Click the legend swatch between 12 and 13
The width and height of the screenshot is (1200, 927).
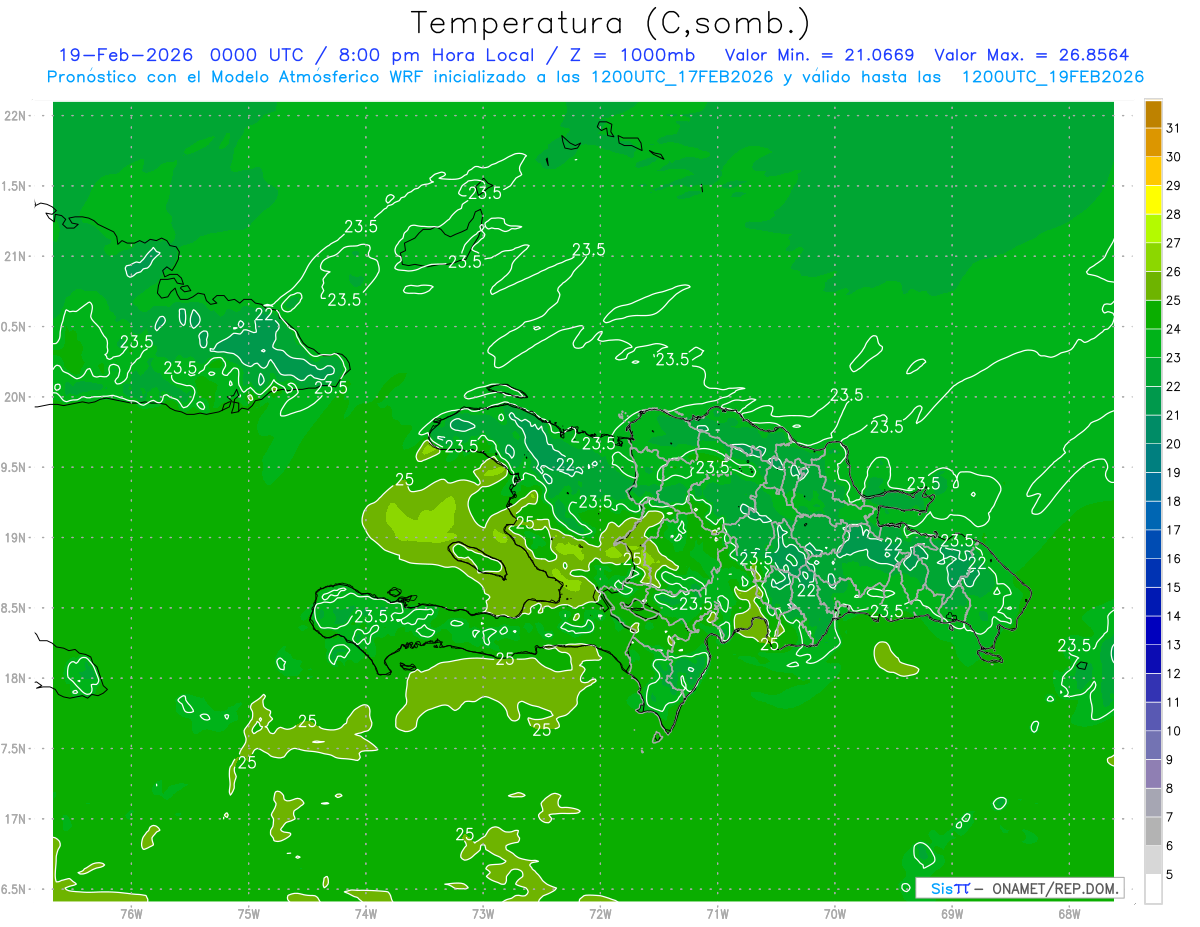(x=1153, y=659)
